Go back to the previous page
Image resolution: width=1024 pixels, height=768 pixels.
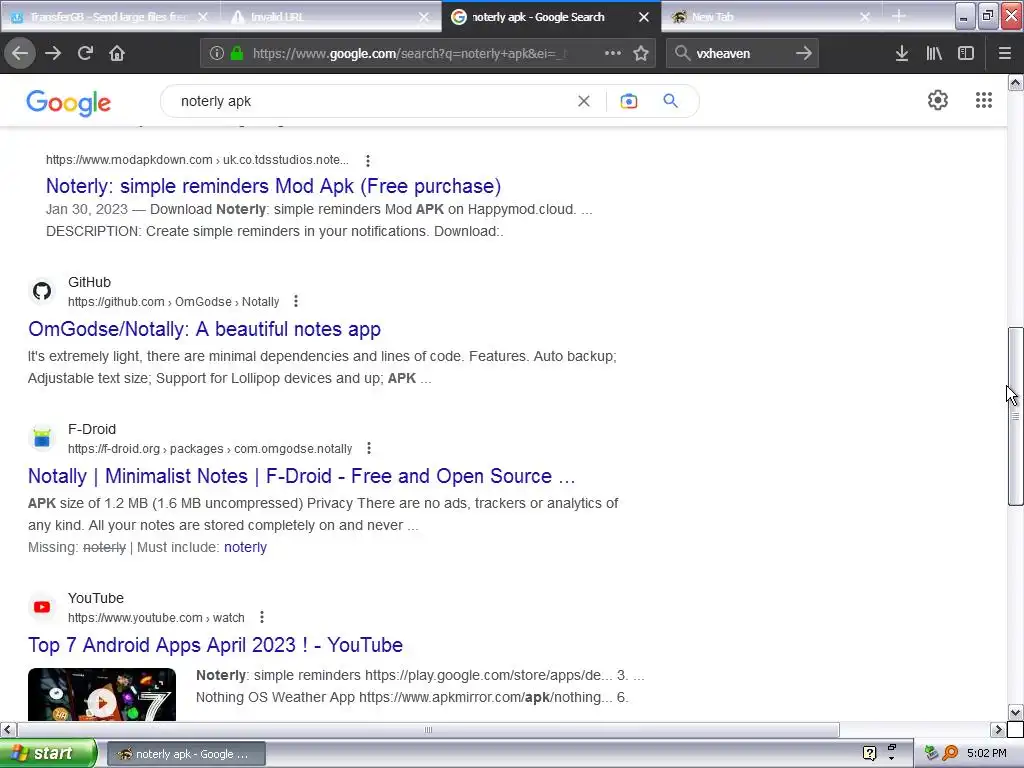click(20, 53)
